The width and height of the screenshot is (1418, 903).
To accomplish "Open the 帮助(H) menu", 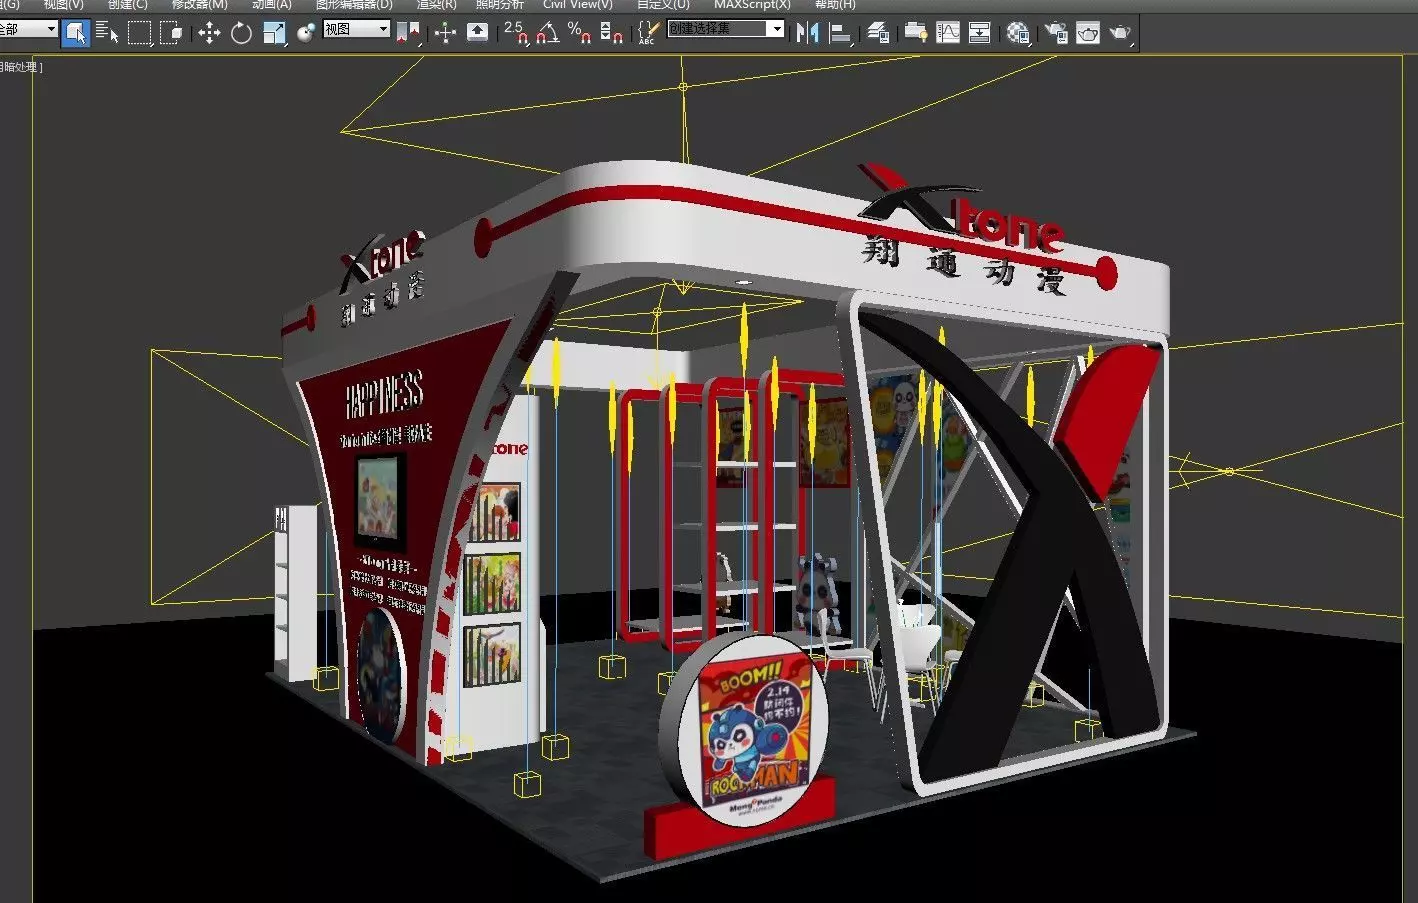I will click(835, 5).
